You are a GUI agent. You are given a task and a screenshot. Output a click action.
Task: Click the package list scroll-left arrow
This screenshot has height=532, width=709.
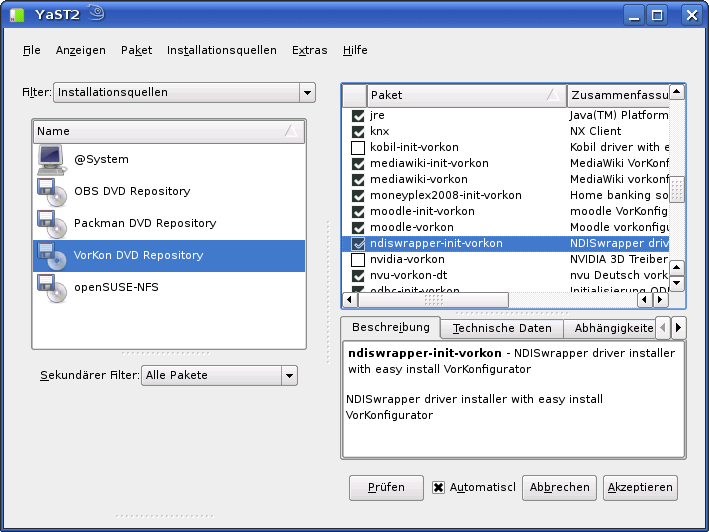click(349, 299)
